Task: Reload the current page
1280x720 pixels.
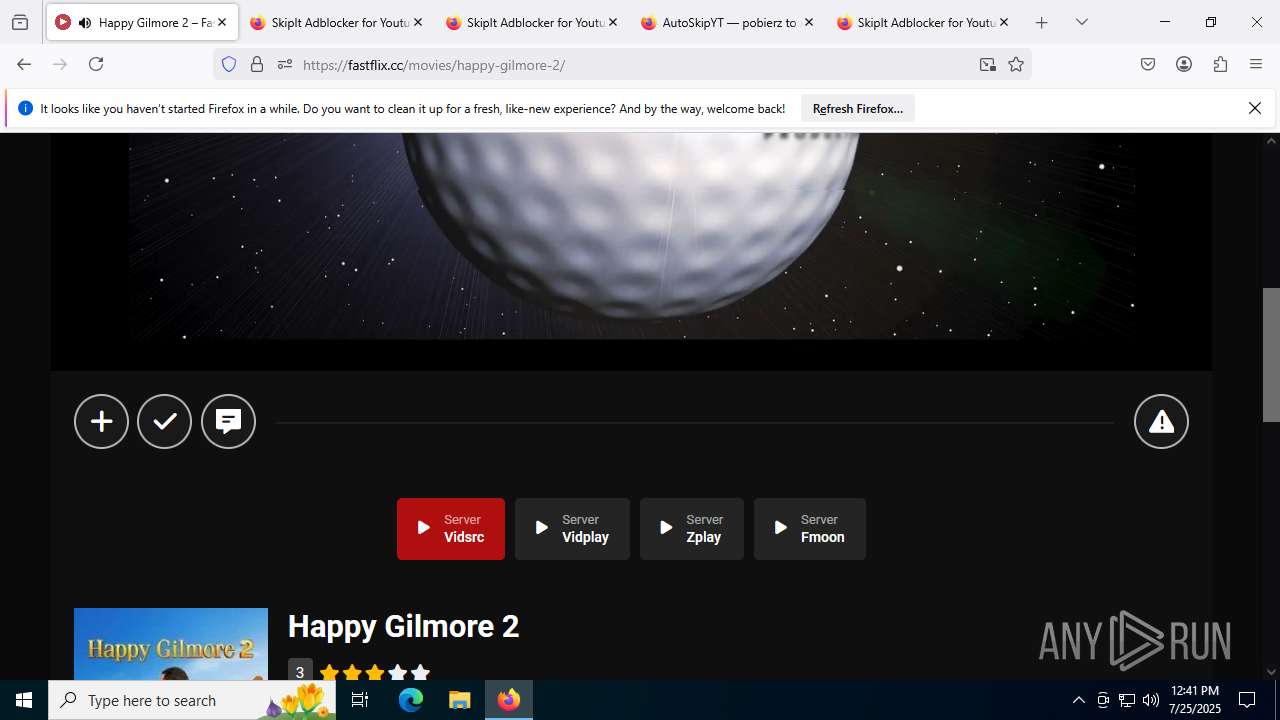Action: (96, 64)
